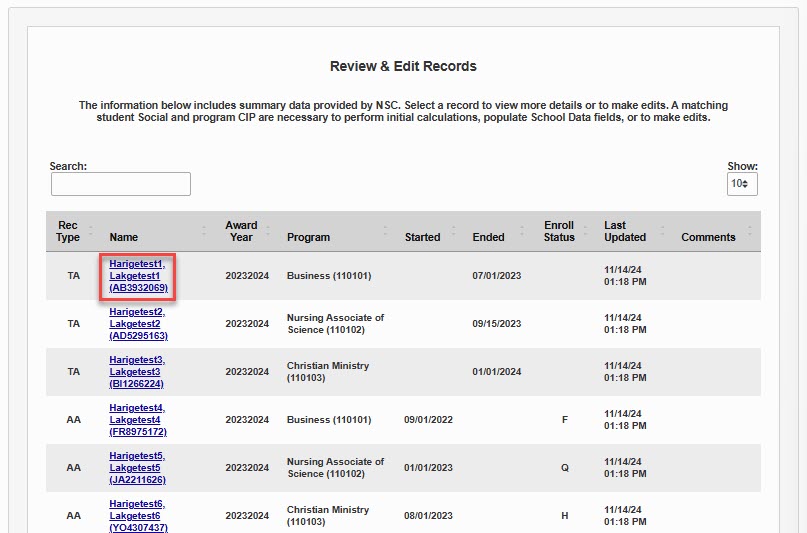Screen dimensions: 807x533
Task: Sort the table by Program
Action: pos(308,237)
